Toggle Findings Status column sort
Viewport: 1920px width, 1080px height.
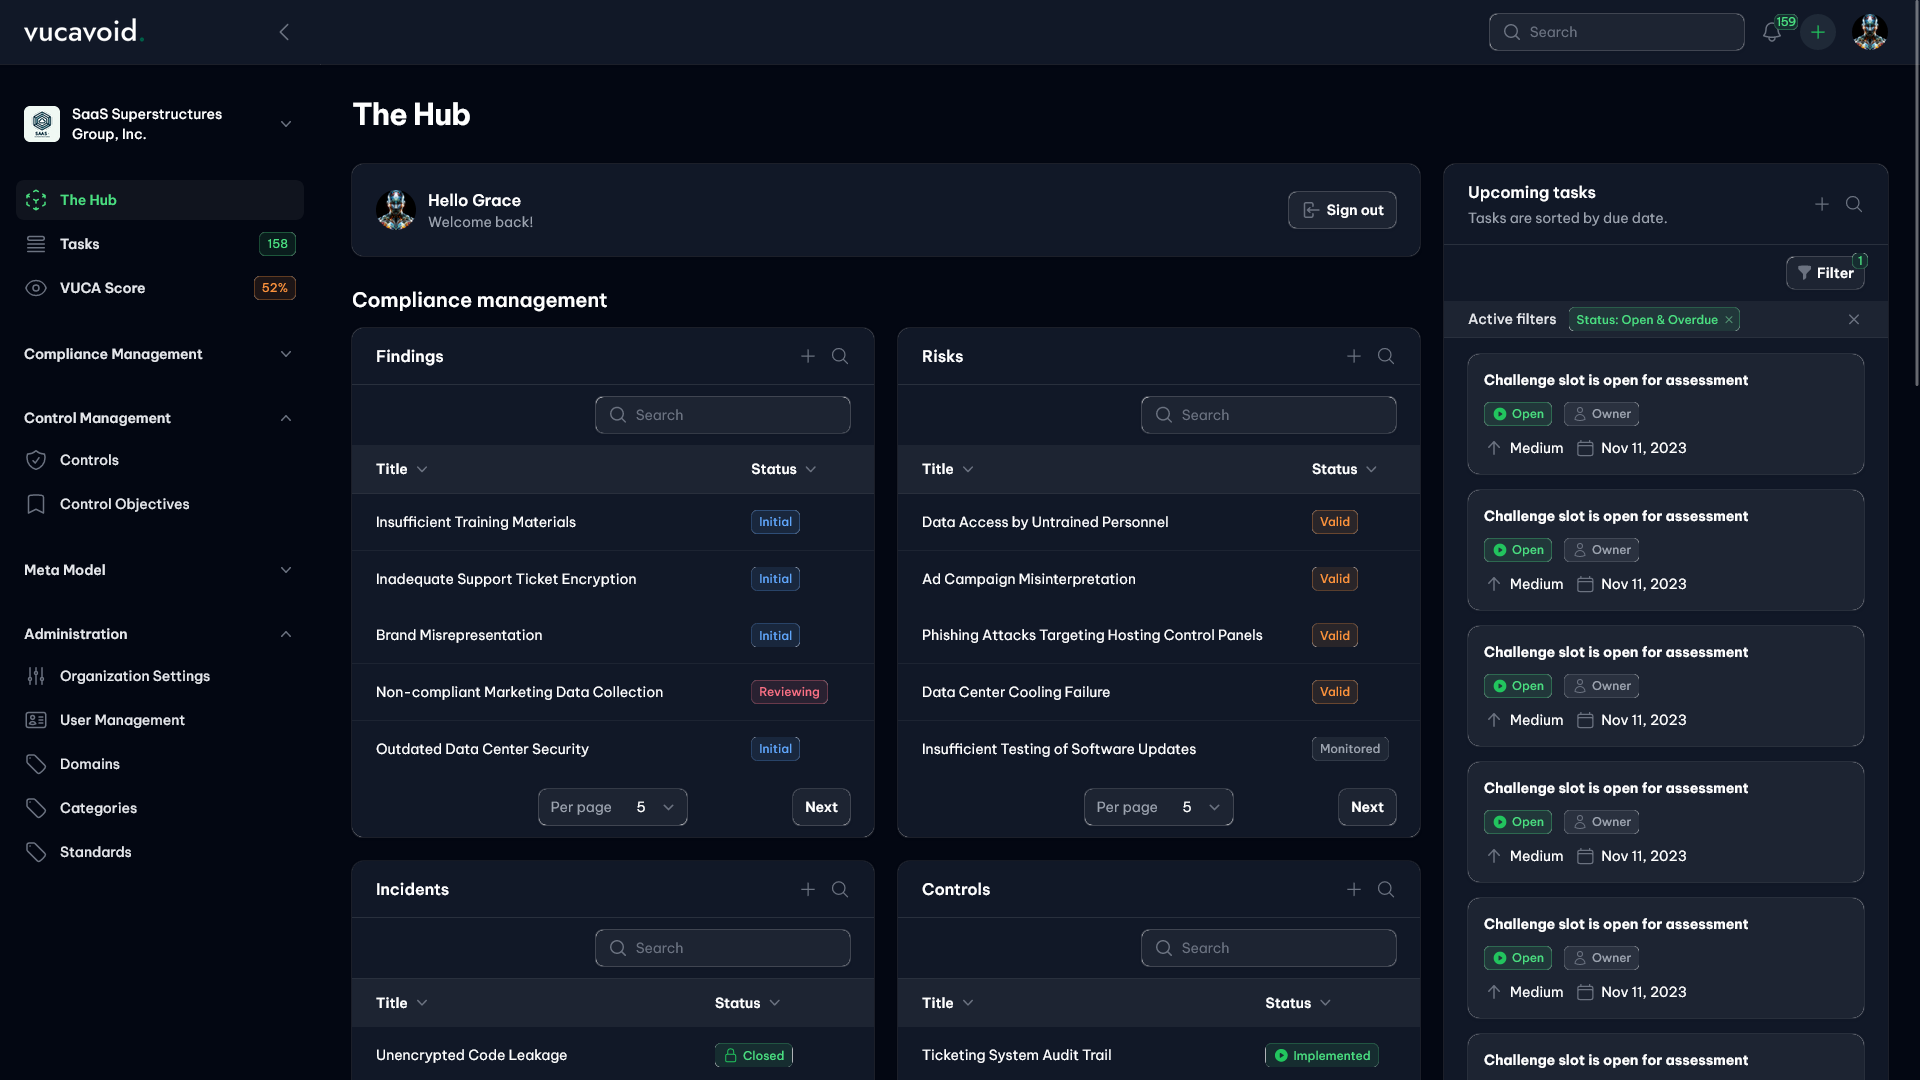point(783,468)
